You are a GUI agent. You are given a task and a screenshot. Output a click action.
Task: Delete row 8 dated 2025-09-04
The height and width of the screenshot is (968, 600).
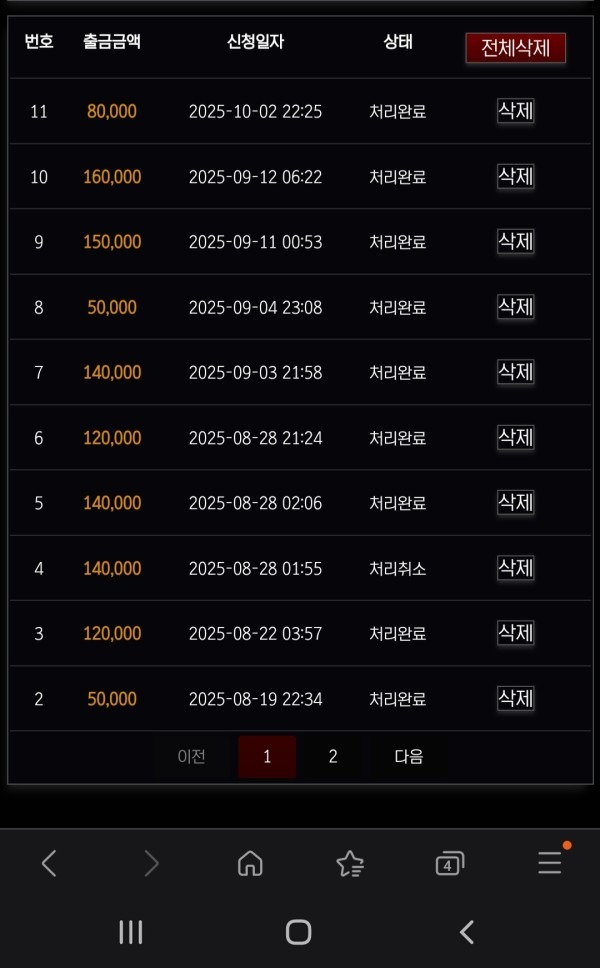pyautogui.click(x=515, y=306)
